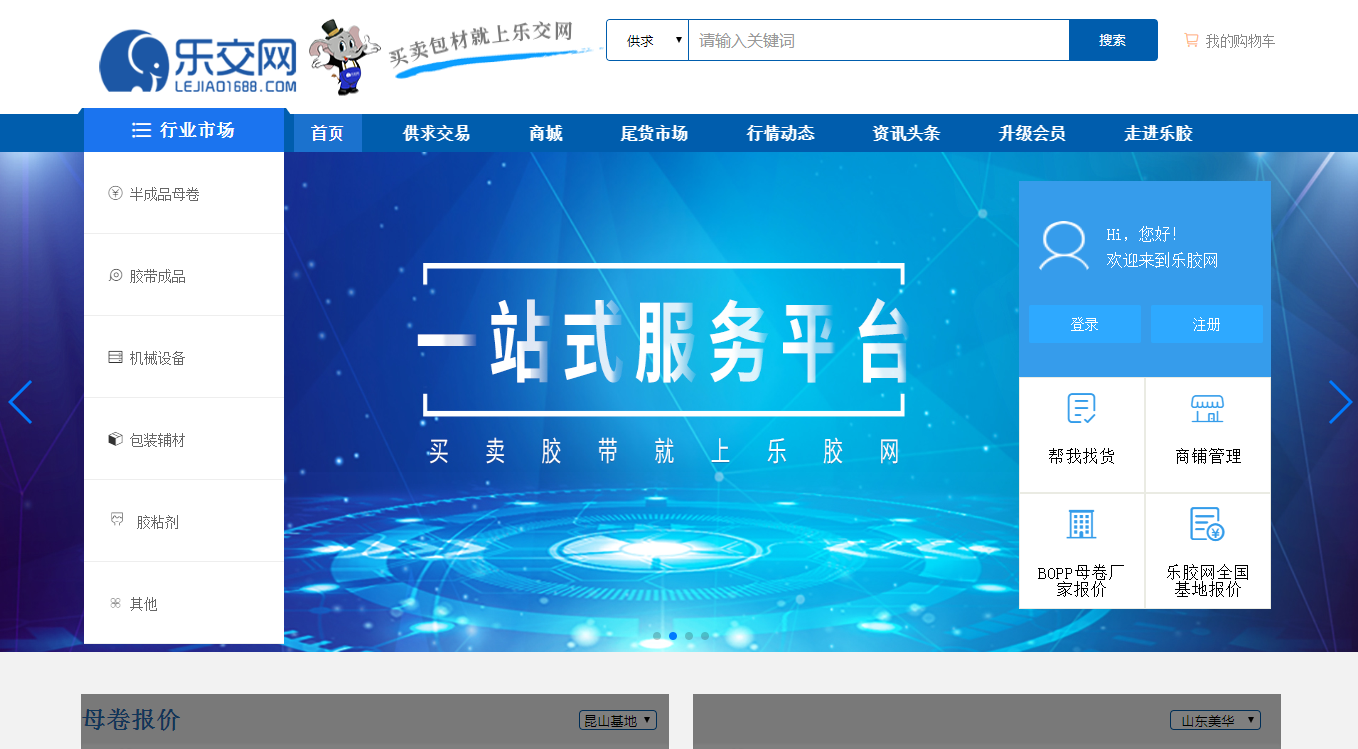This screenshot has height=749, width=1358.
Task: Expand the 昆山基地 dropdown
Action: point(618,720)
